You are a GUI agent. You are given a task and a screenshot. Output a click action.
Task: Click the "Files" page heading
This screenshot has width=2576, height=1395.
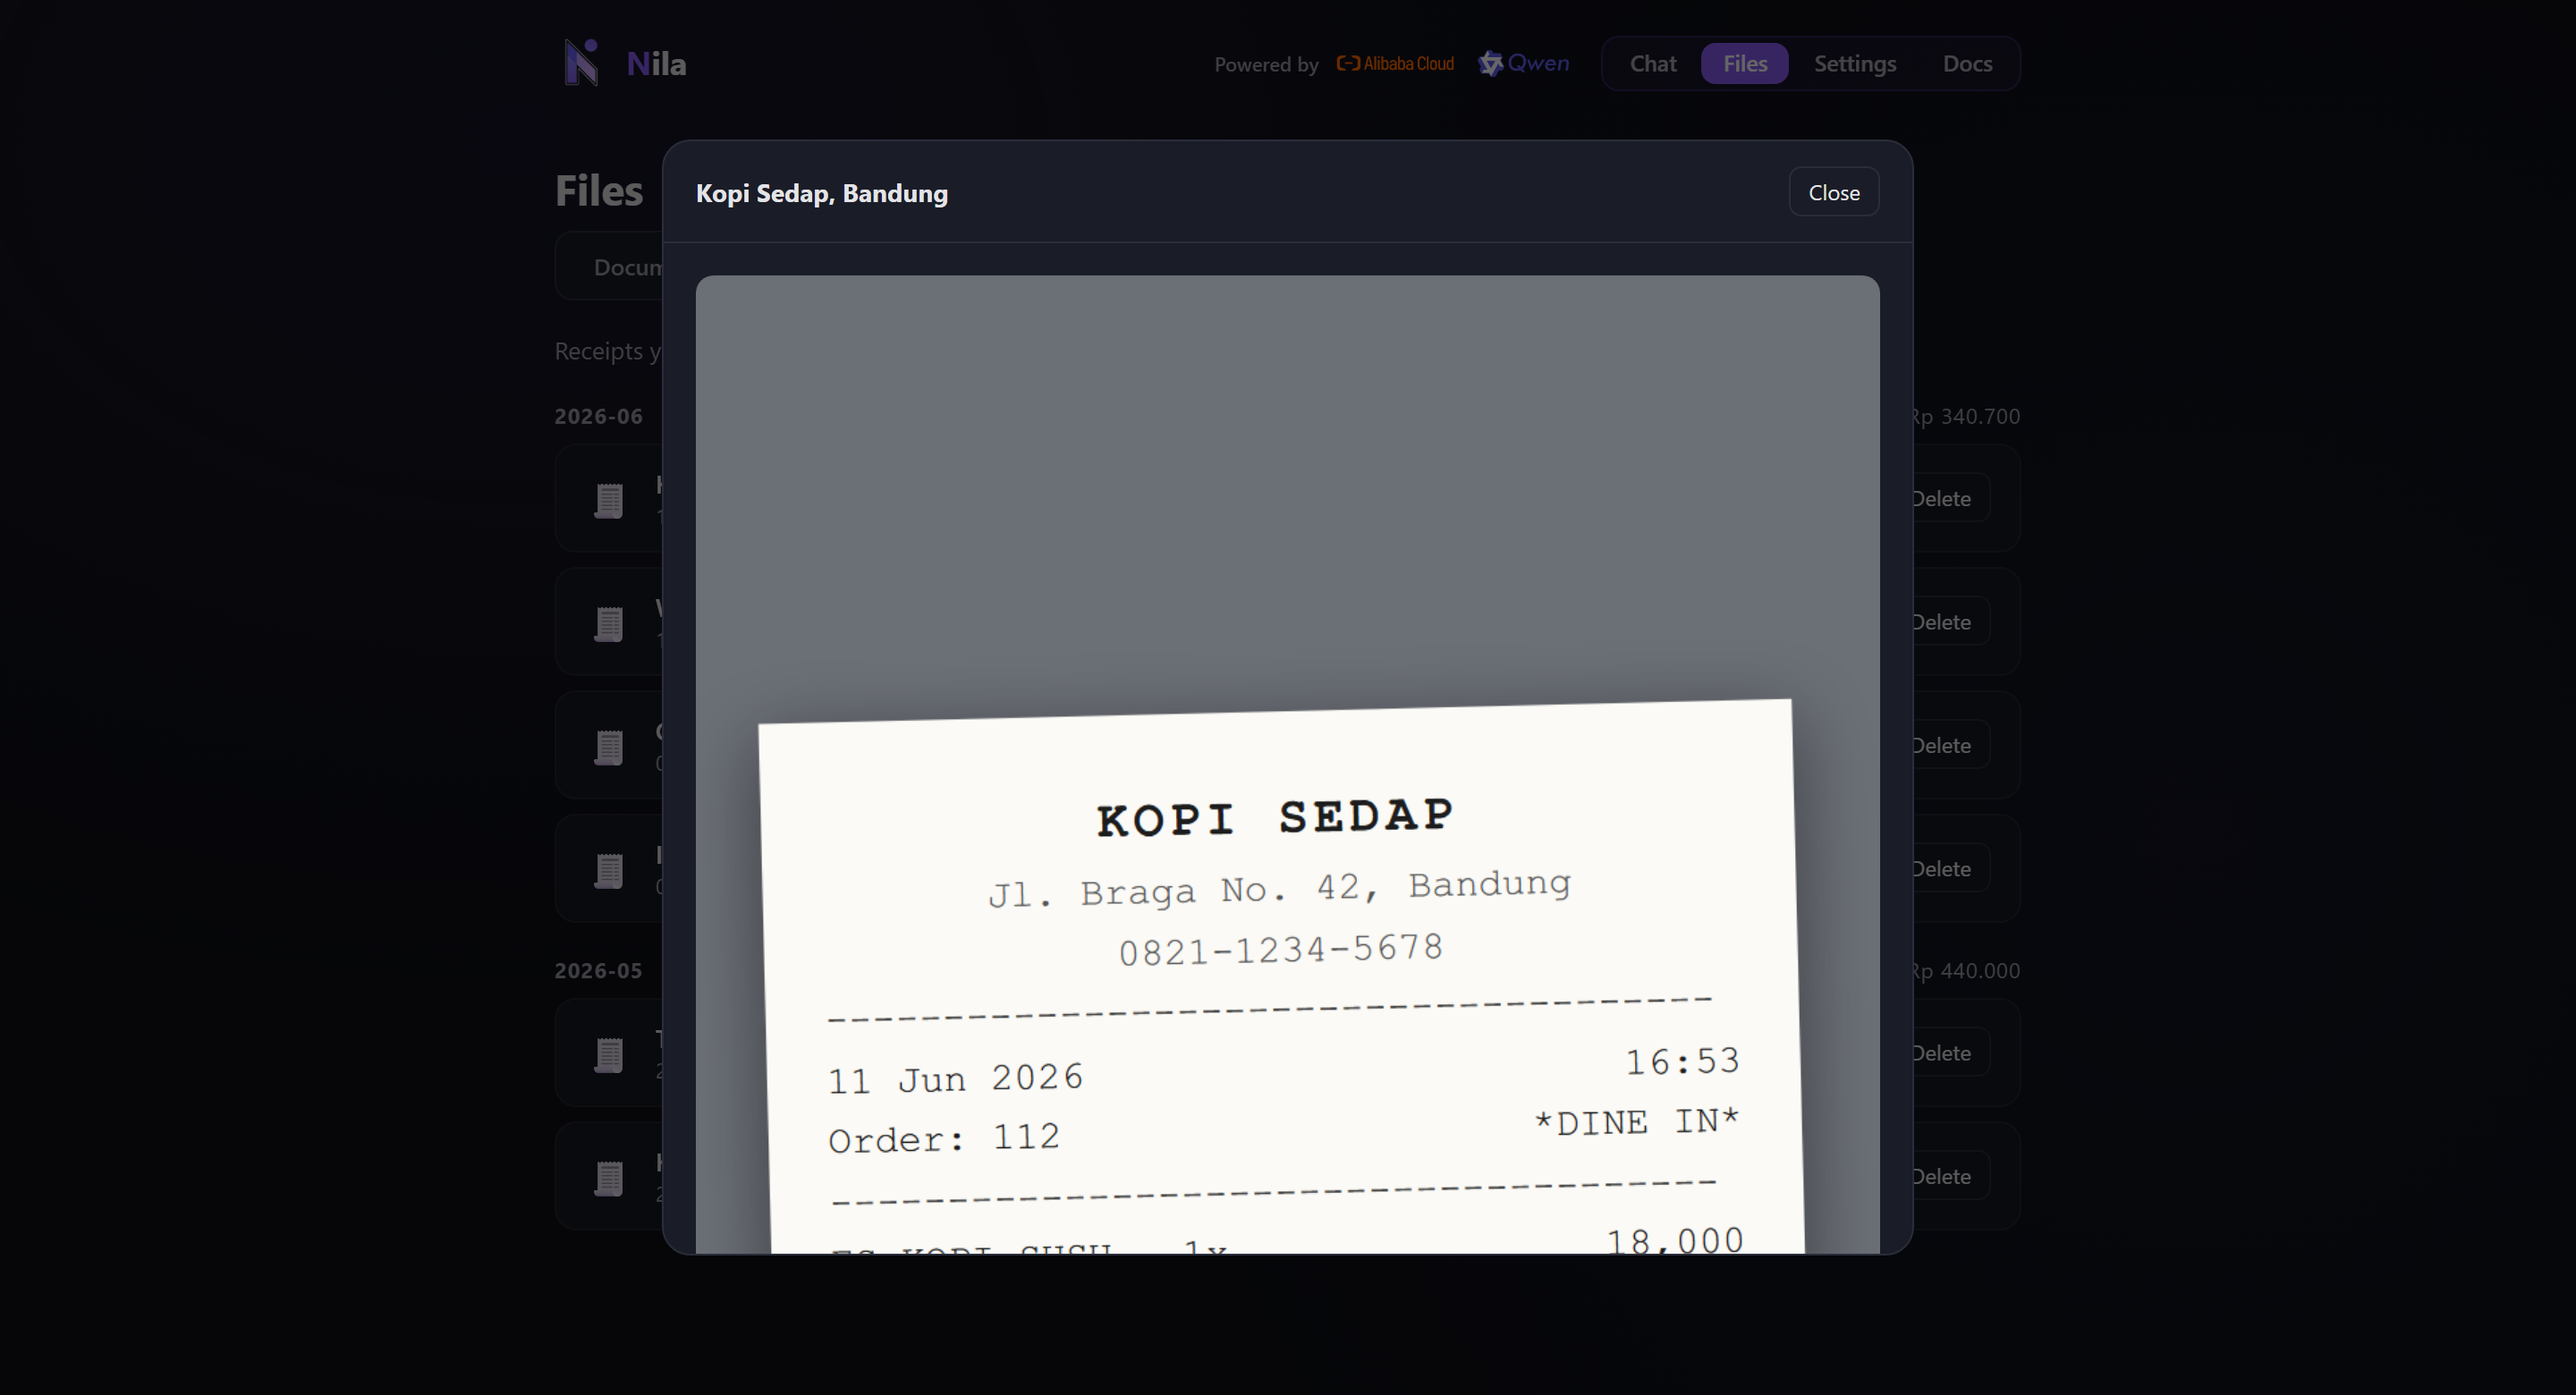pos(599,190)
